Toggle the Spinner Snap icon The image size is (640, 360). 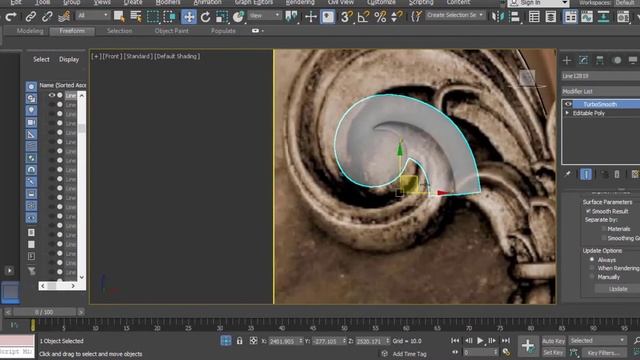[x=396, y=17]
